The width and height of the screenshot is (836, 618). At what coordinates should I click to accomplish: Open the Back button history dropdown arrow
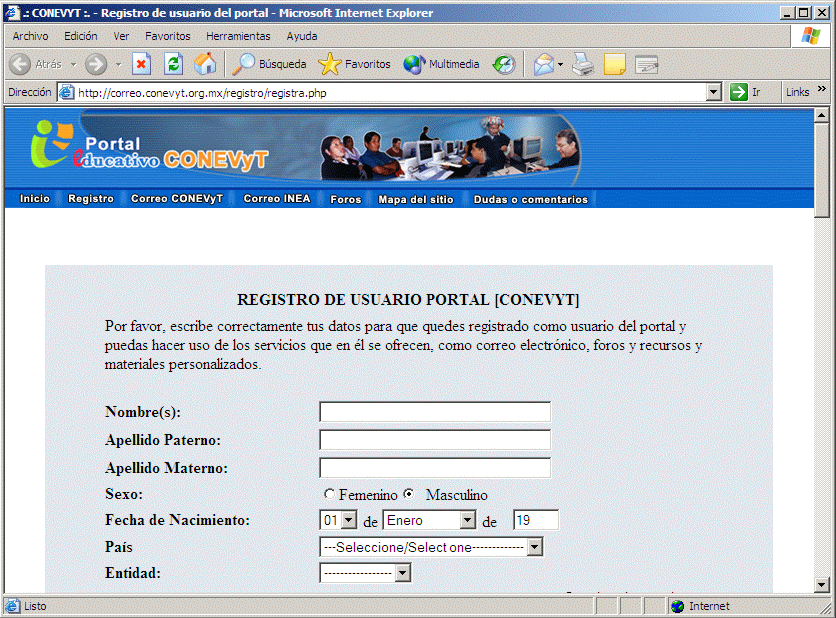(x=74, y=65)
